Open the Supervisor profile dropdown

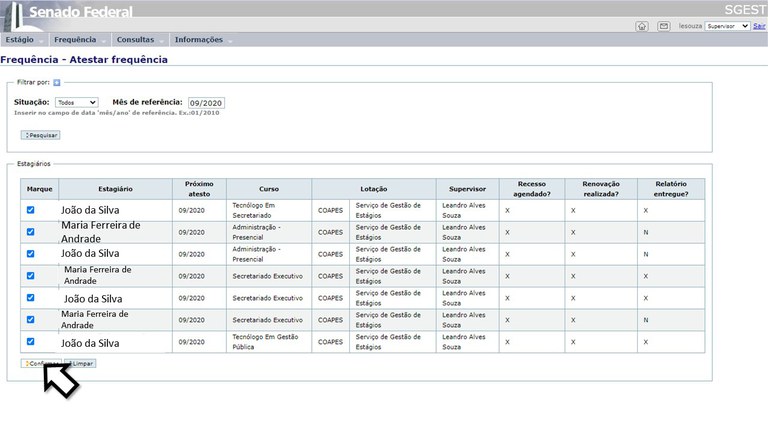(728, 26)
